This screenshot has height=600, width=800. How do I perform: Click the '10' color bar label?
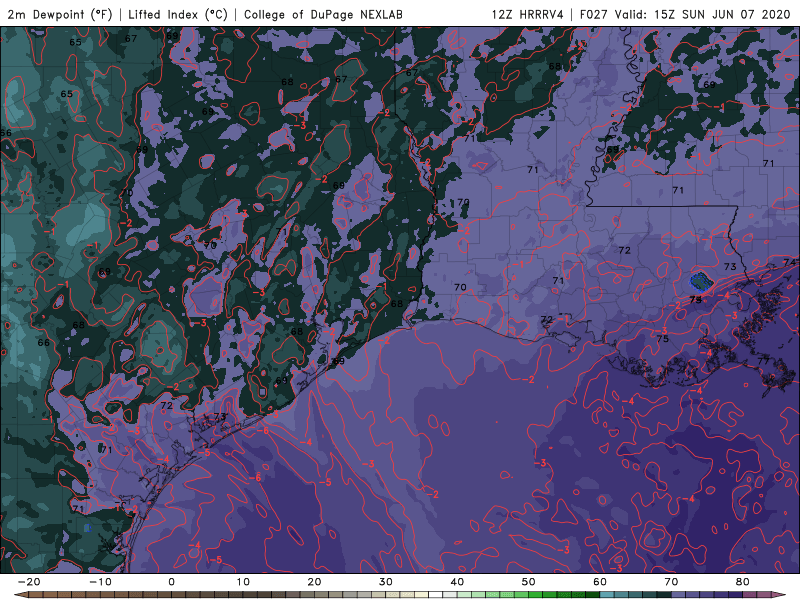coord(243,582)
